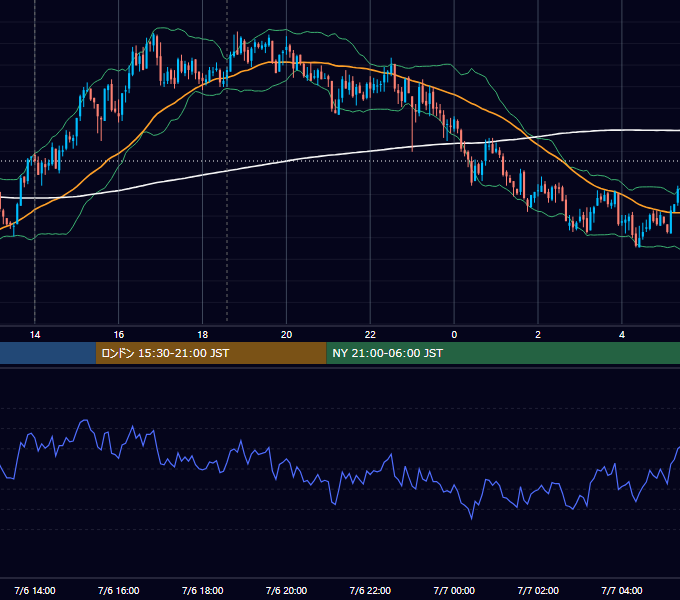Click the 14 hour axis label
This screenshot has width=680, height=600.
(35, 335)
